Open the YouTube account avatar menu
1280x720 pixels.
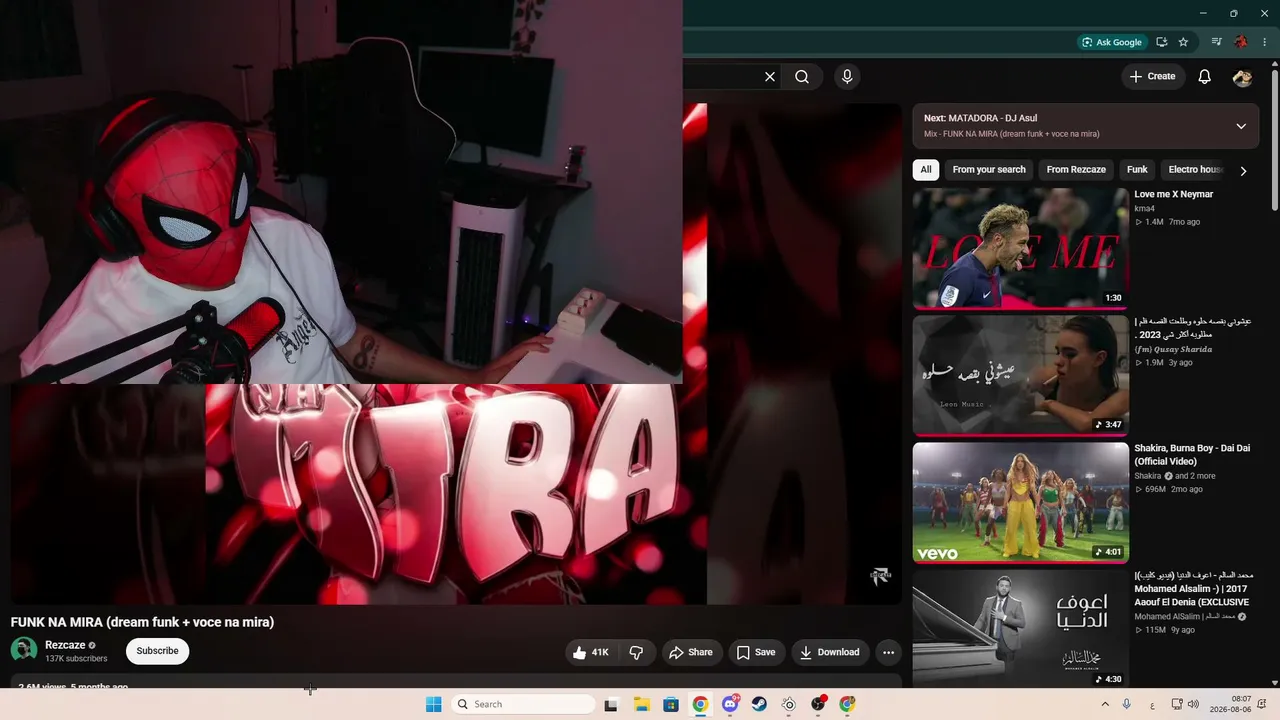pyautogui.click(x=1242, y=77)
